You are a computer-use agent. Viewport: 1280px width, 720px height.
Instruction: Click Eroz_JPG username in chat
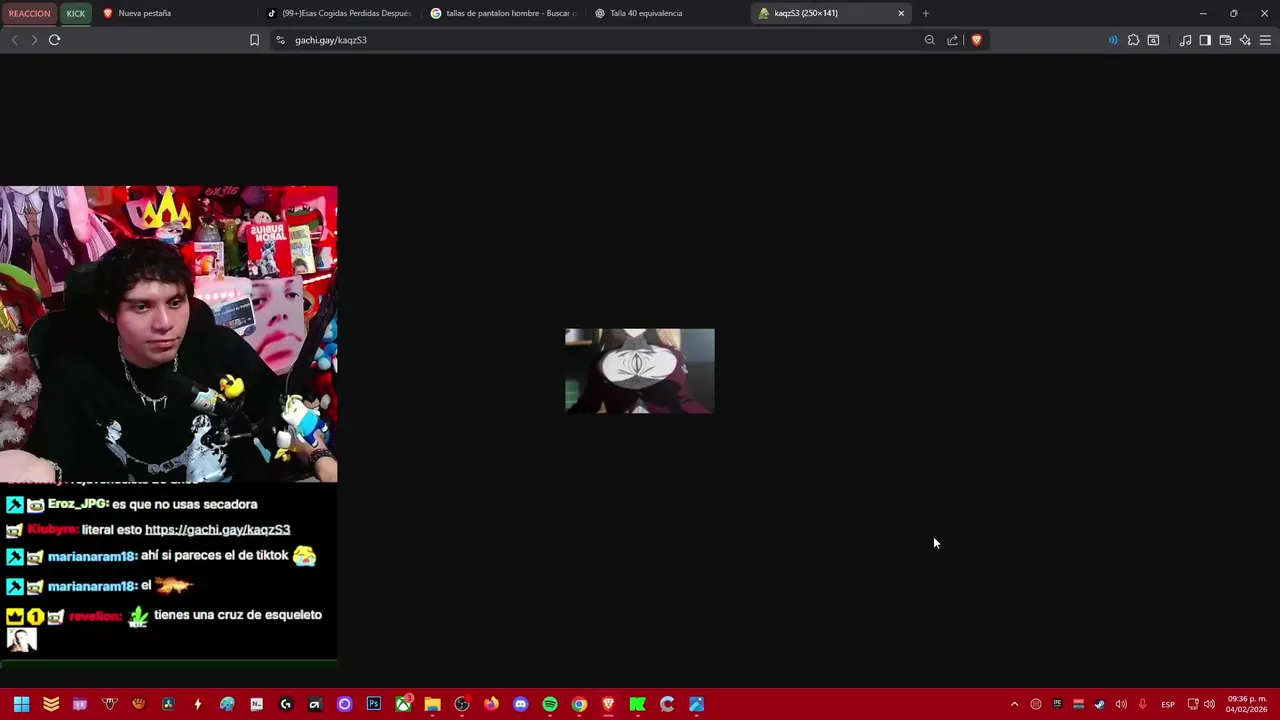pos(78,504)
